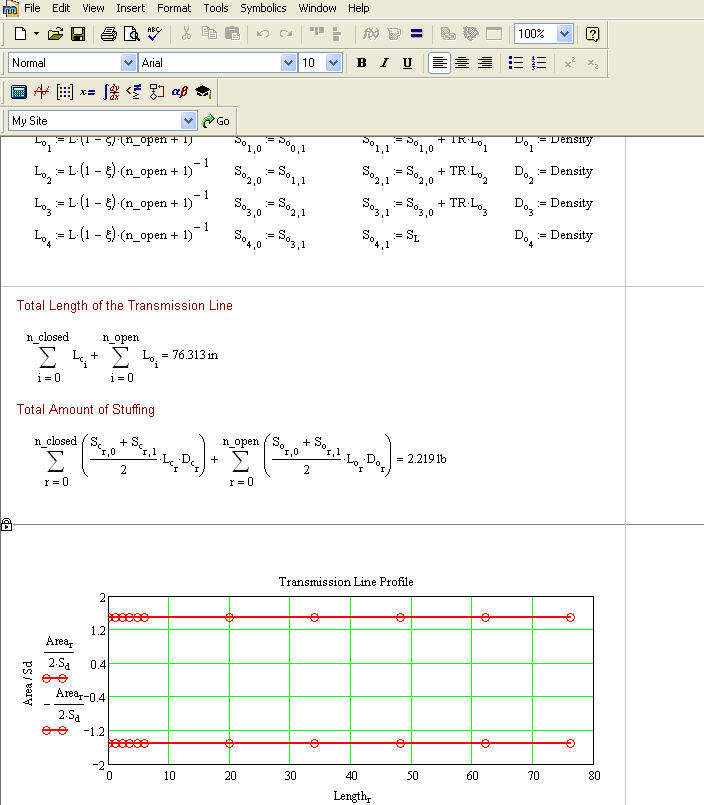Toggle bulleted list
The width and height of the screenshot is (704, 805).
coord(516,63)
